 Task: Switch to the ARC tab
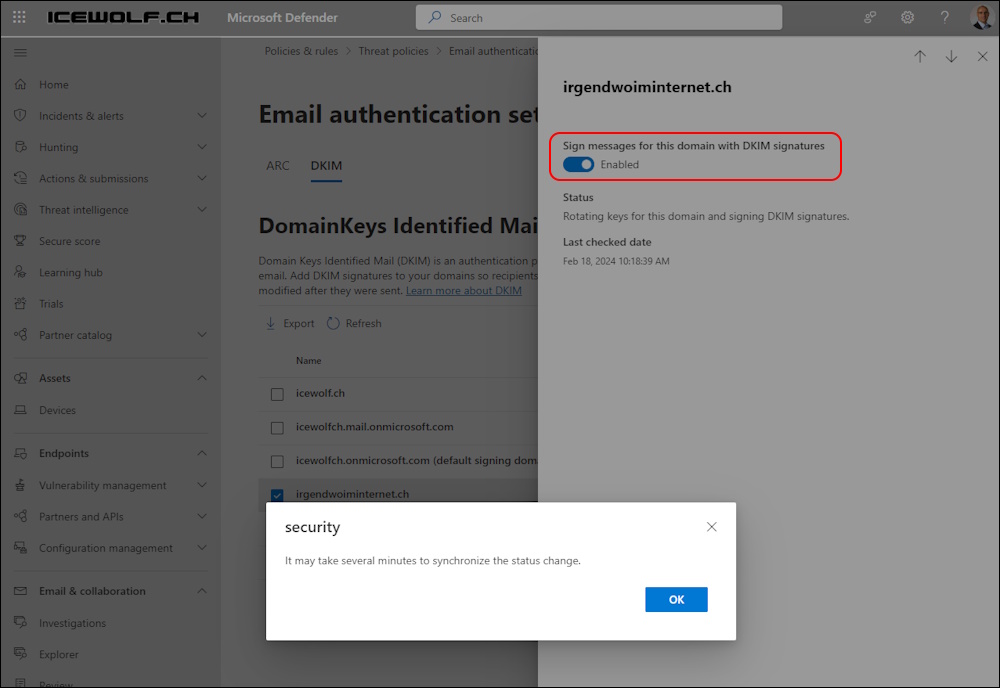point(277,165)
